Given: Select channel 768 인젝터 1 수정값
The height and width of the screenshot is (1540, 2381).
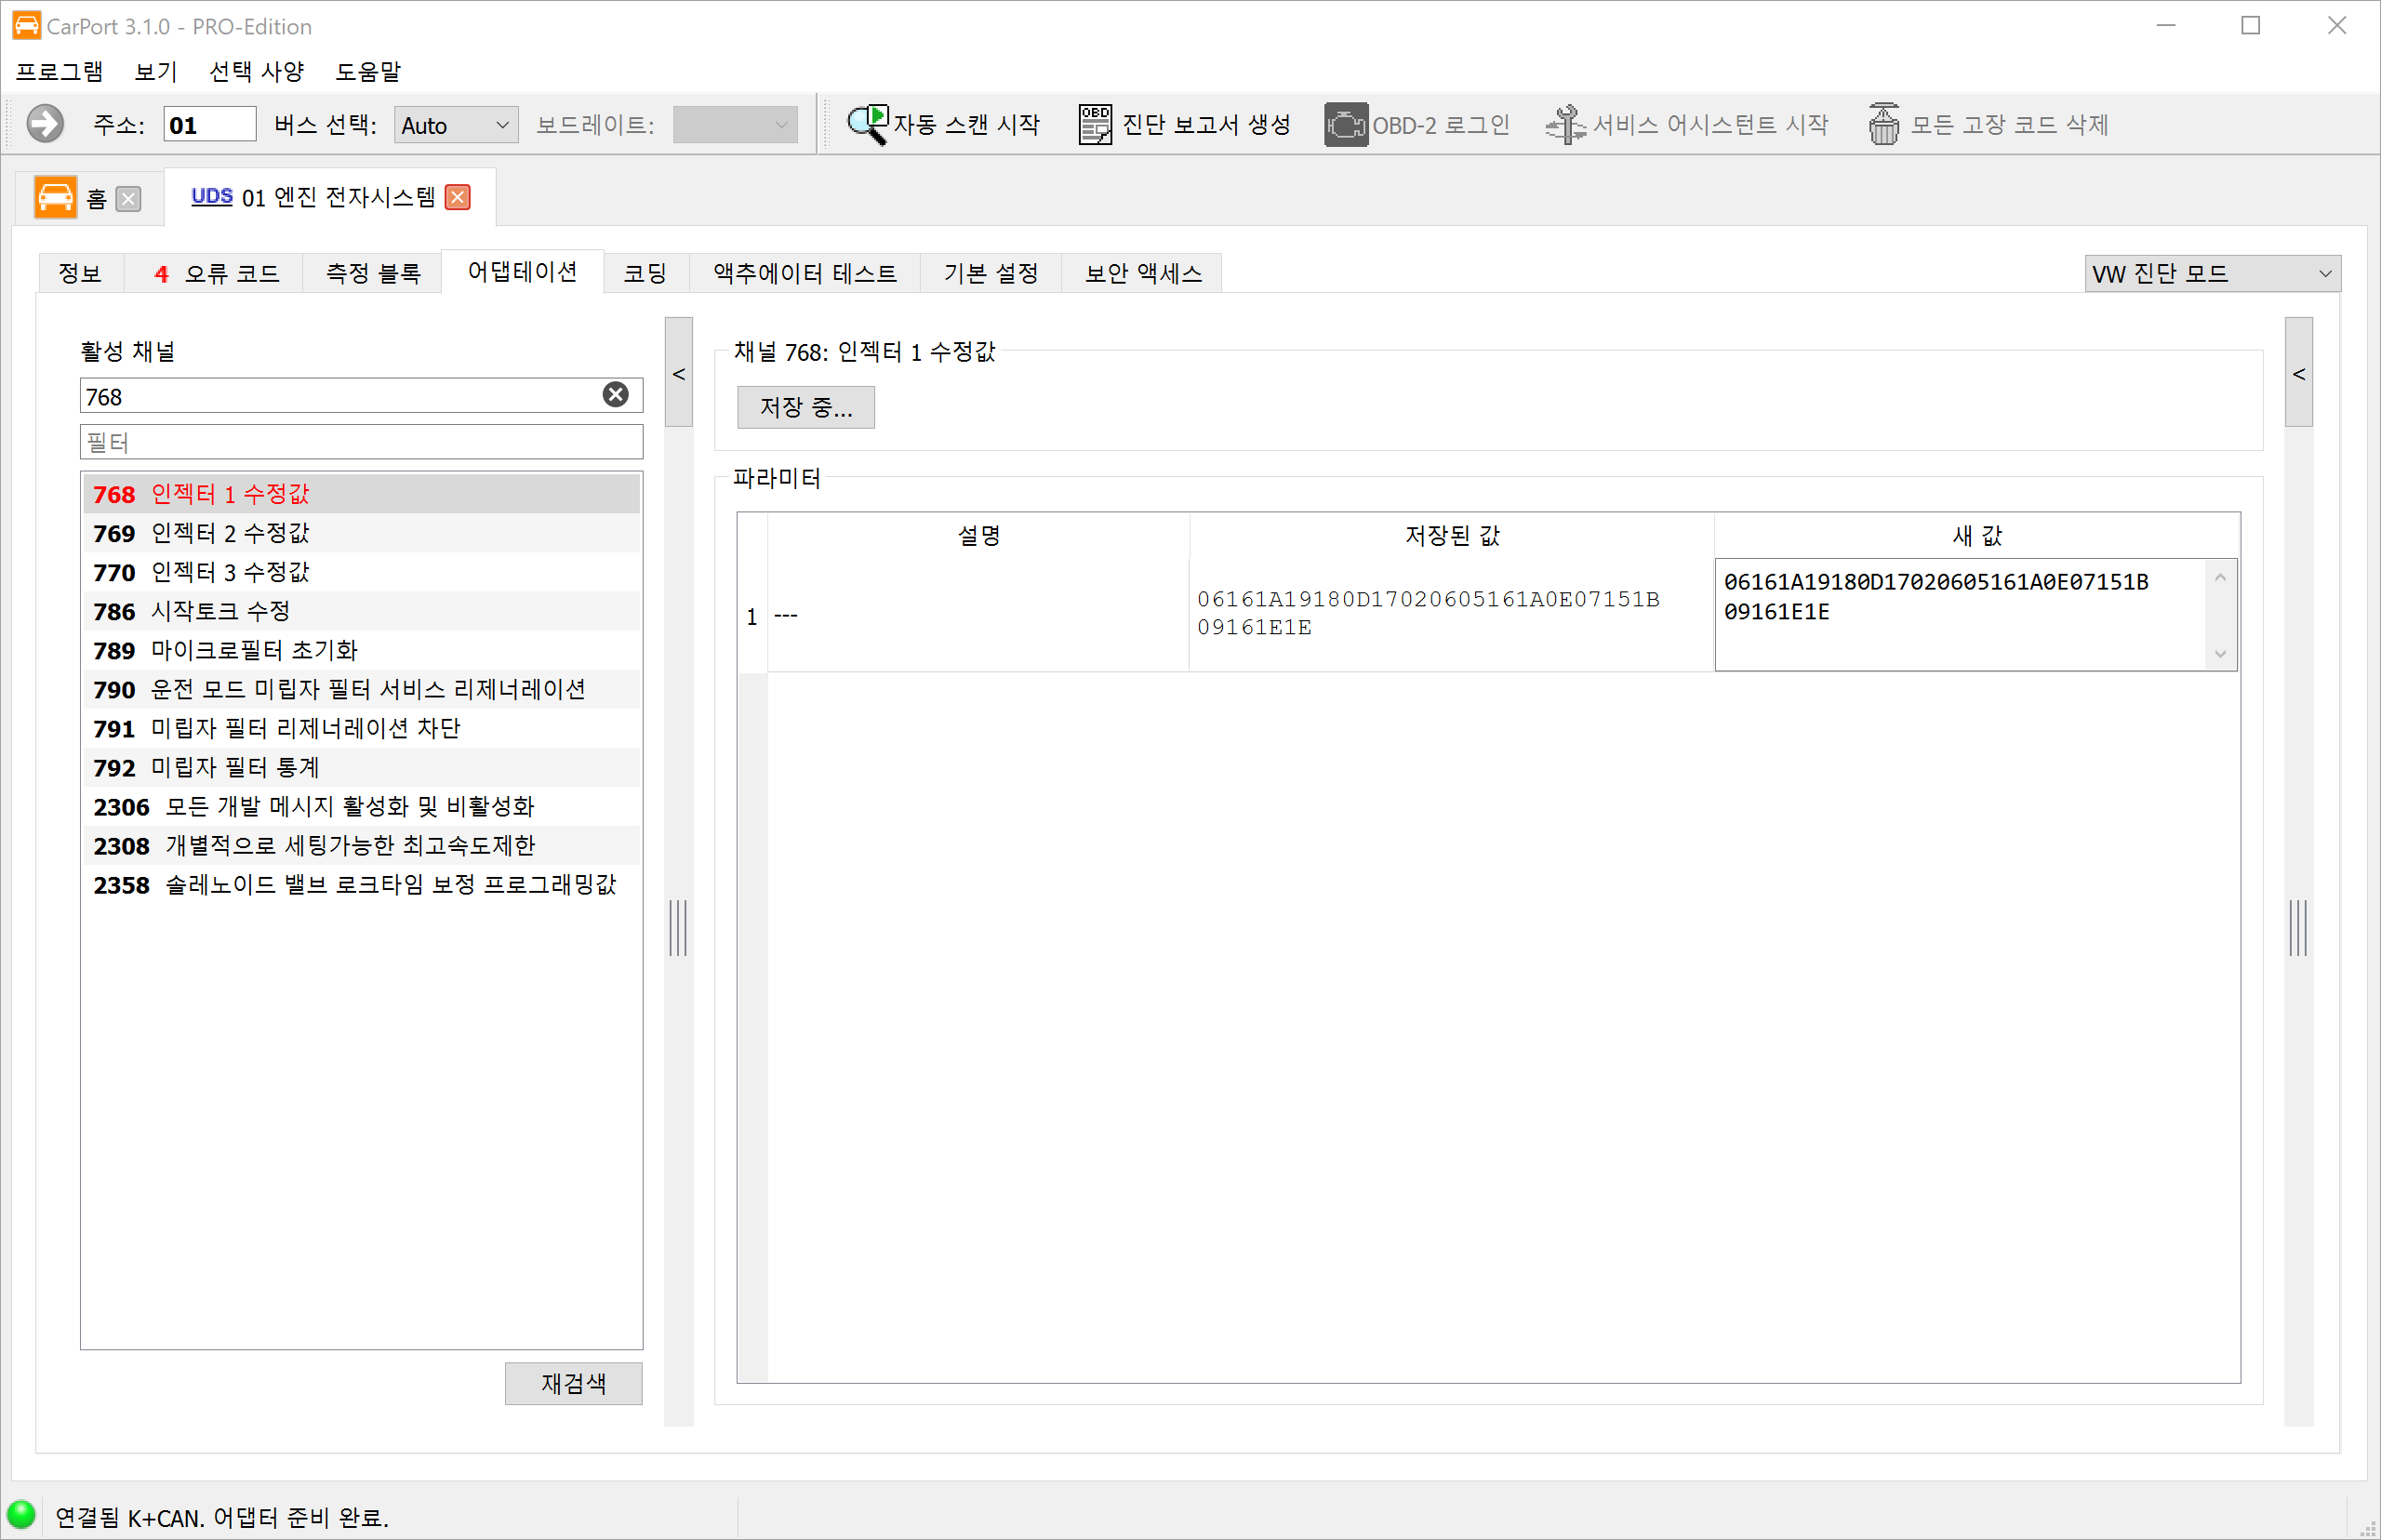Looking at the screenshot, I should [x=361, y=494].
